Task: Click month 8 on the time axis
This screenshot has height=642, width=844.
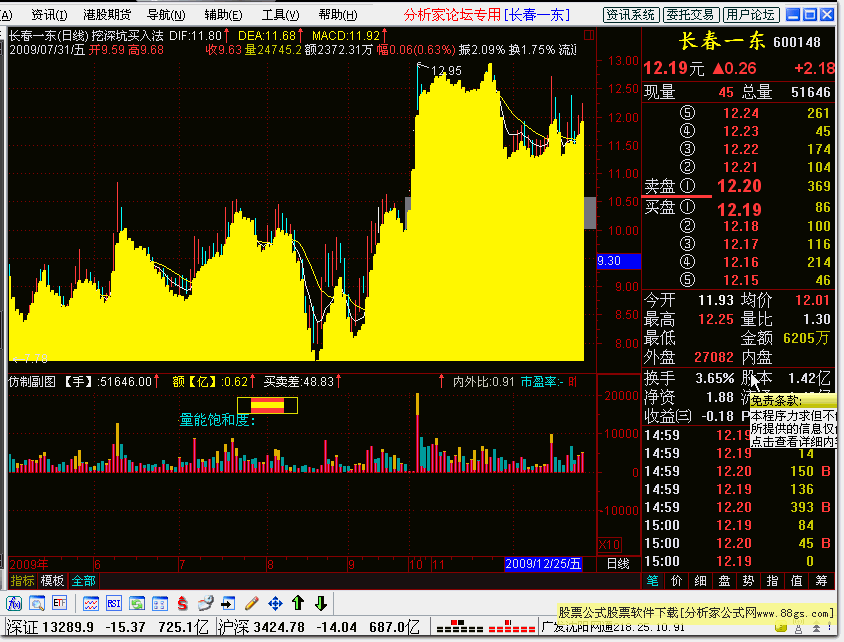Action: coord(270,565)
